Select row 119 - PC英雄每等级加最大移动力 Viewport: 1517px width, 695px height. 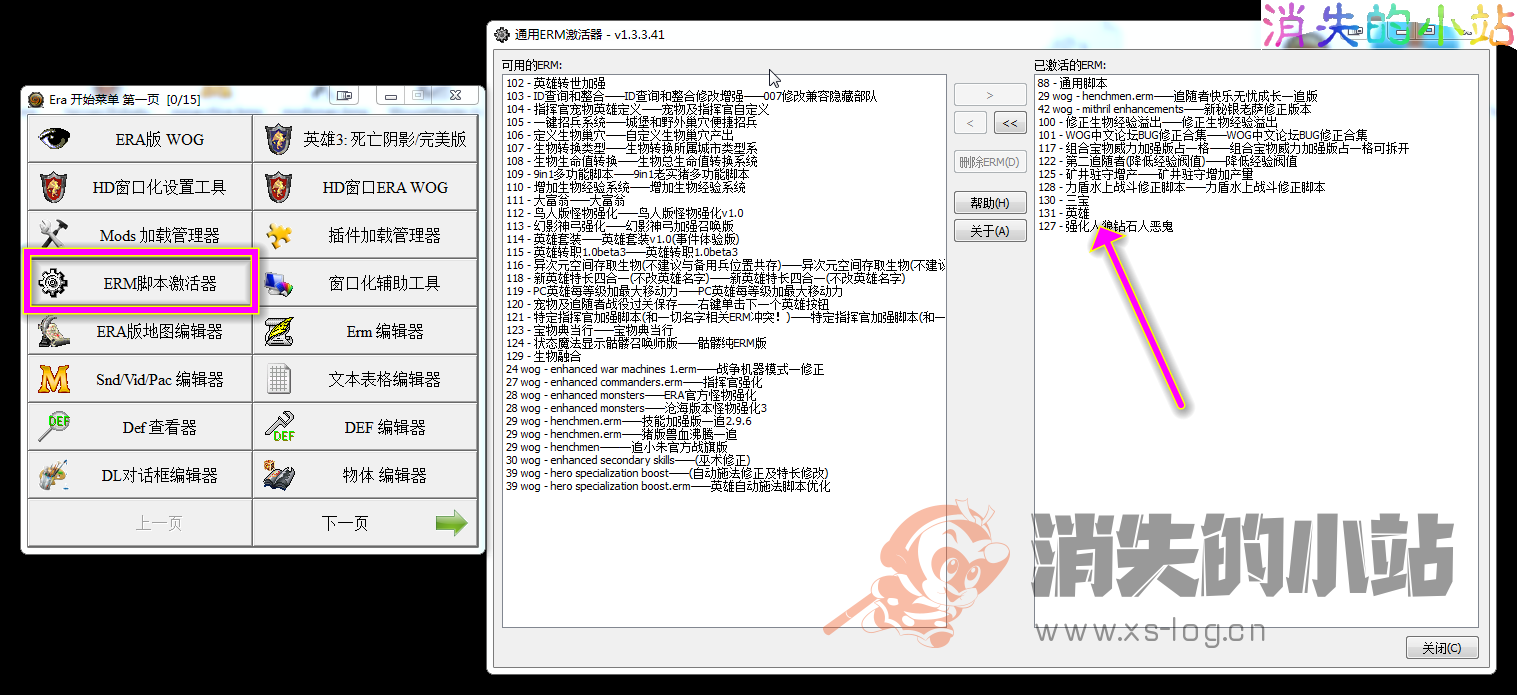coord(725,291)
